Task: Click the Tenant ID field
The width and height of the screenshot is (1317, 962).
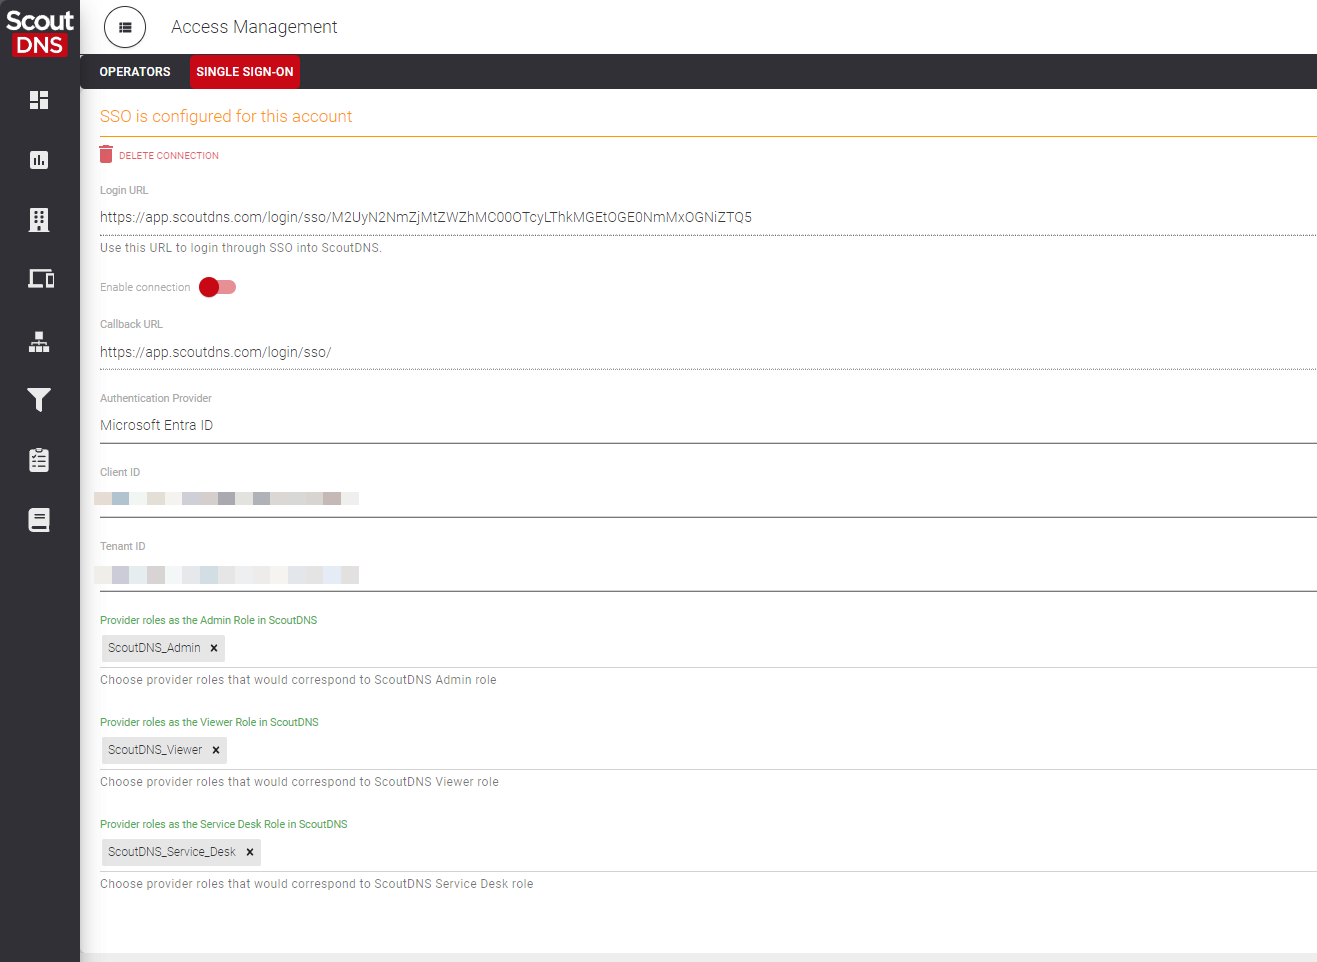Action: tap(708, 574)
